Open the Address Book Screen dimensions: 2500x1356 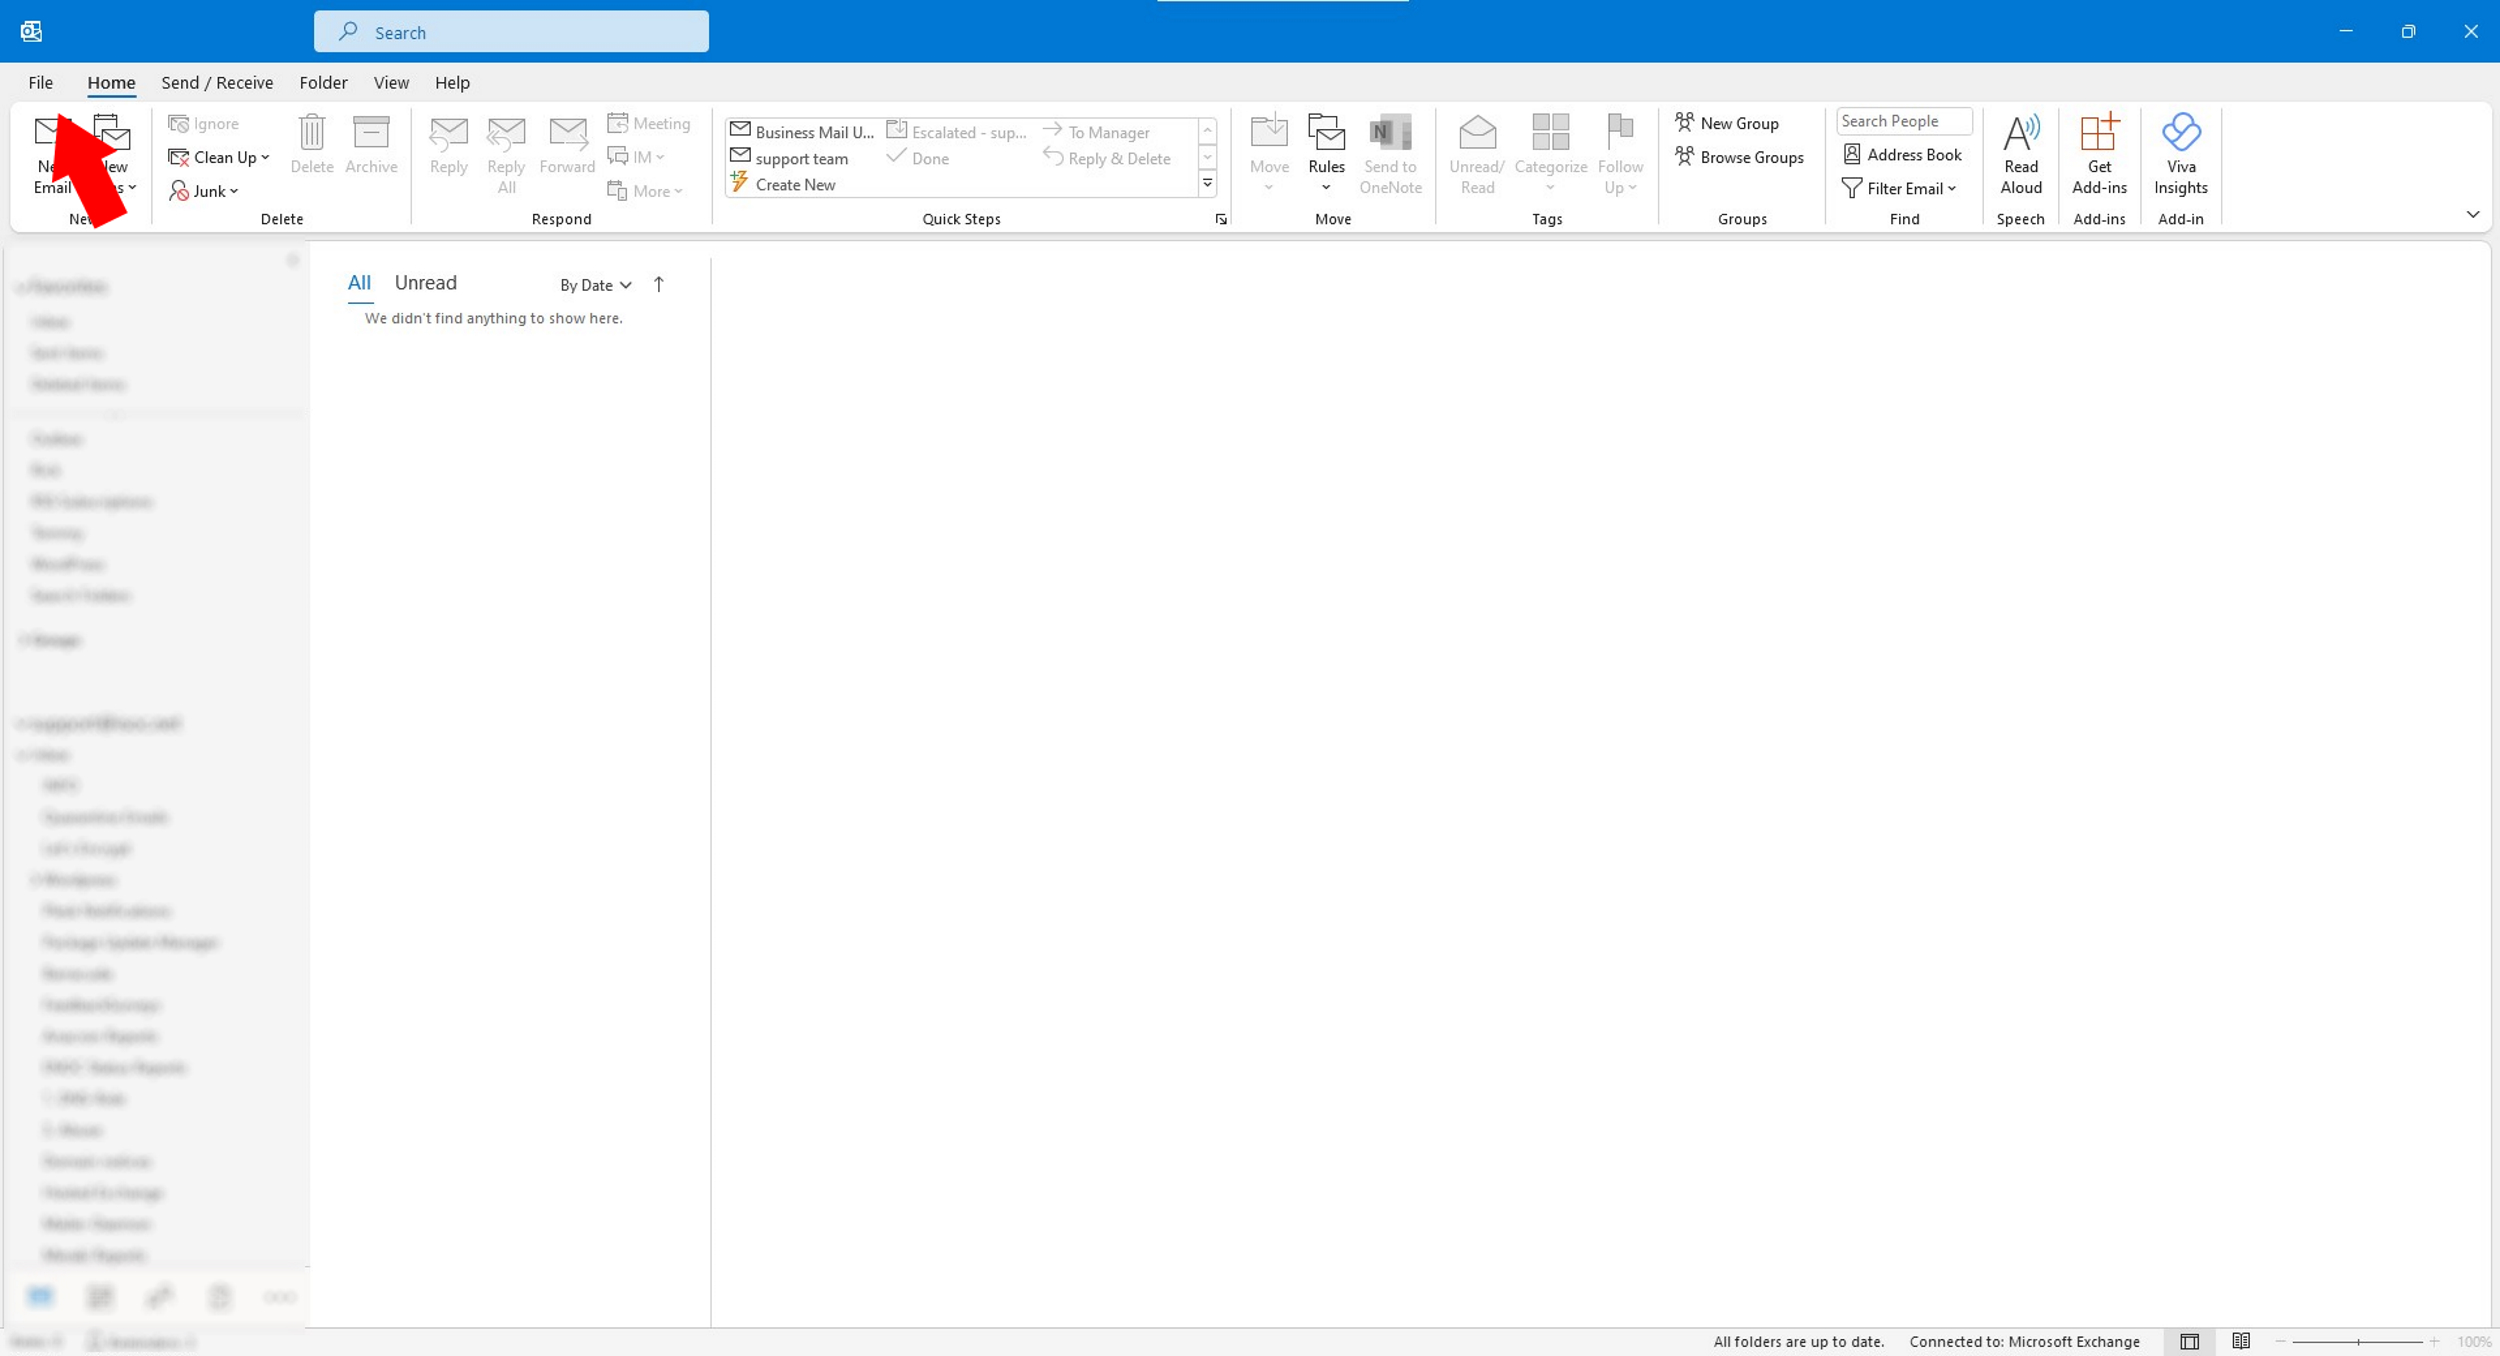tap(1902, 155)
